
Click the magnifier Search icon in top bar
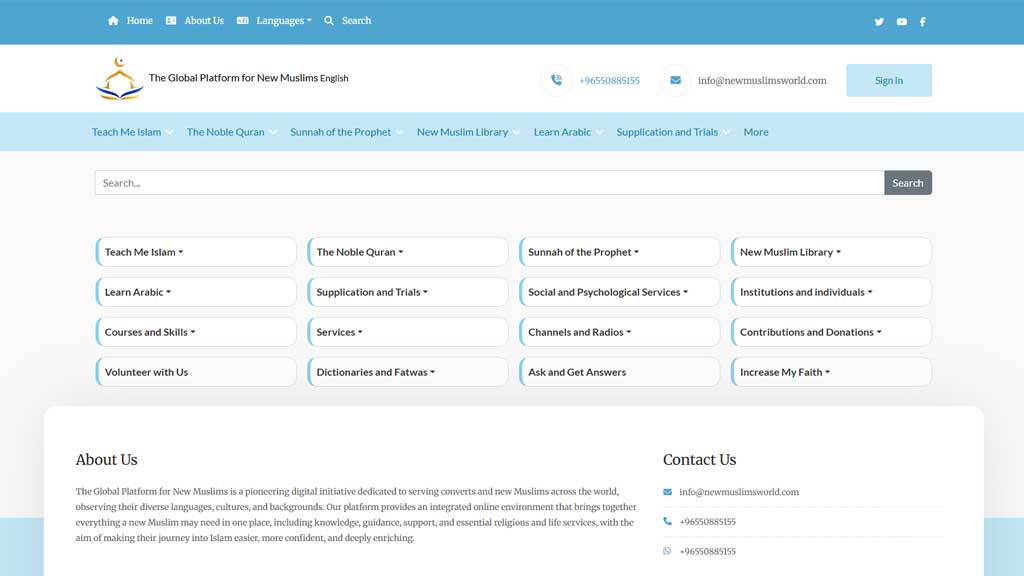(329, 21)
